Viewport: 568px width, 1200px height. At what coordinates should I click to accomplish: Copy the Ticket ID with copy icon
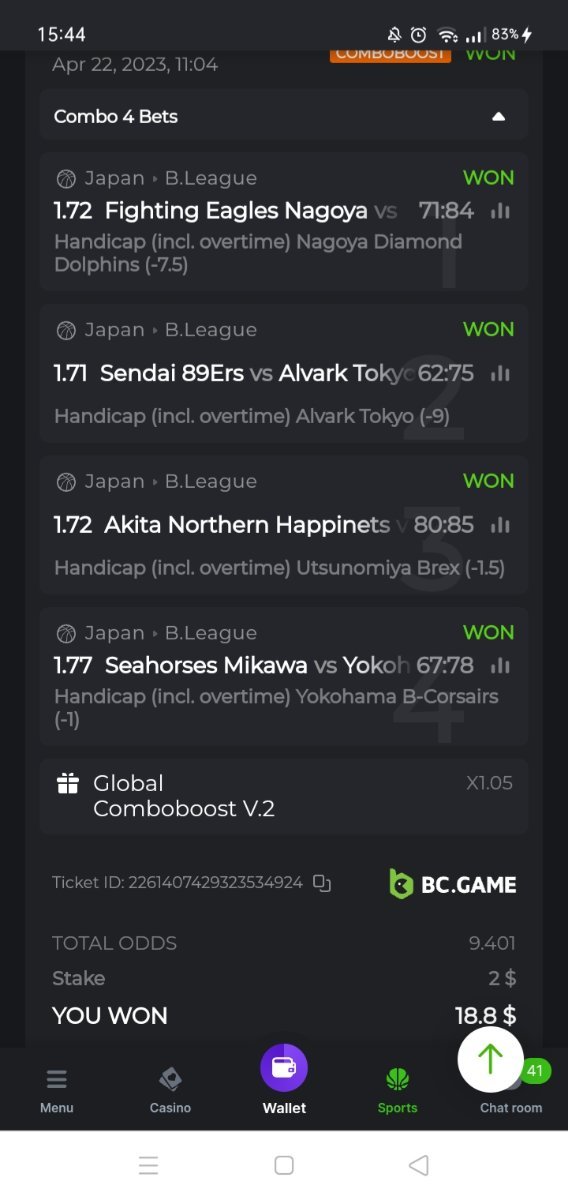tap(321, 883)
